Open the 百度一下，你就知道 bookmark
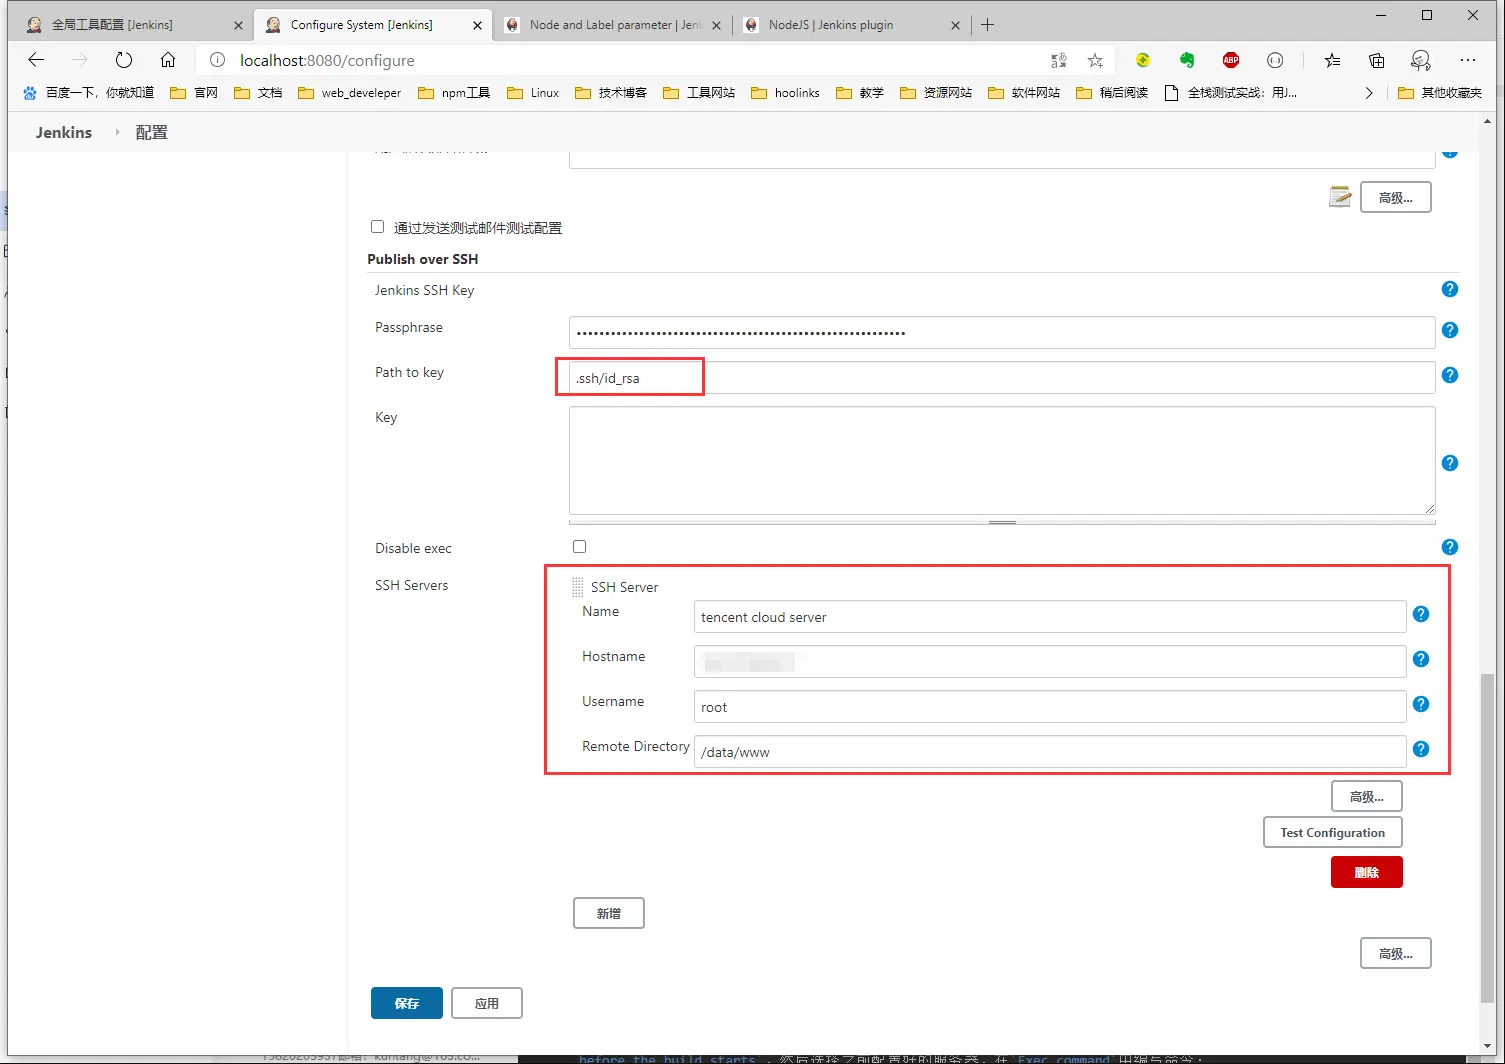The image size is (1505, 1064). click(88, 93)
